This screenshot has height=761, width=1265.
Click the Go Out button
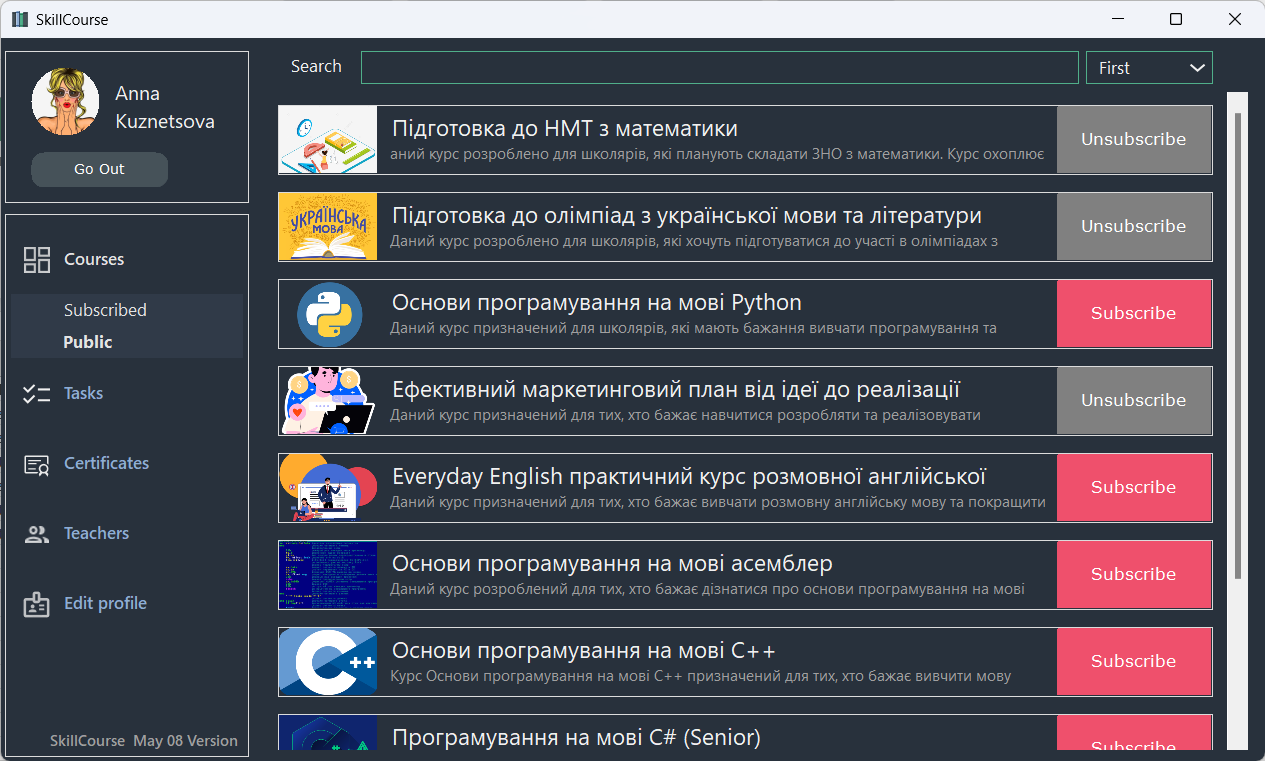pyautogui.click(x=99, y=169)
